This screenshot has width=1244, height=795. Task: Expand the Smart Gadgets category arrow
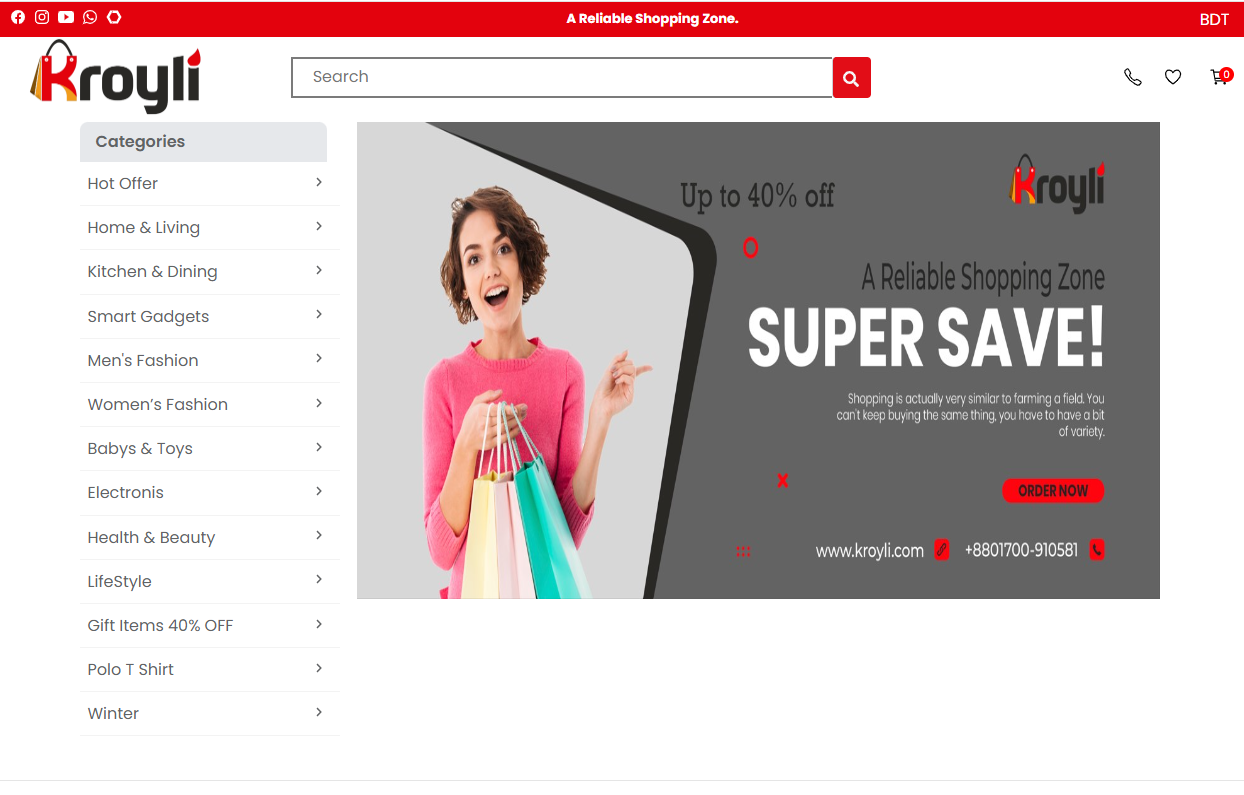pyautogui.click(x=319, y=315)
